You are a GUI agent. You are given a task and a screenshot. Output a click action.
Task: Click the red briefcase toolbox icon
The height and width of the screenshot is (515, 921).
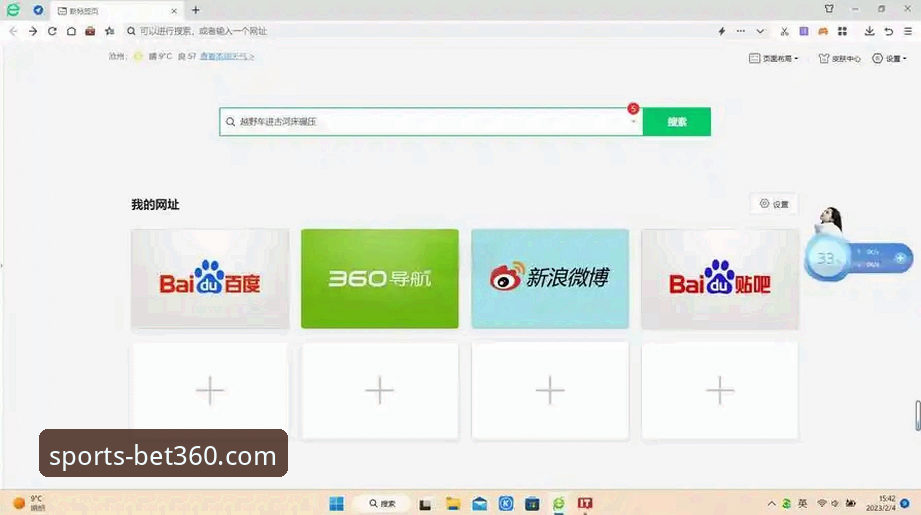tap(90, 31)
